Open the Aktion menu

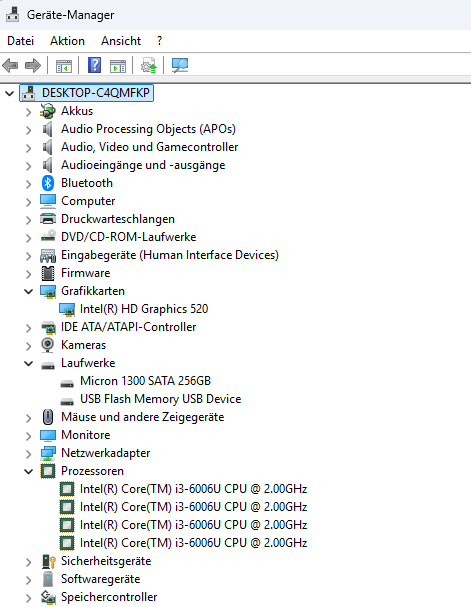pyautogui.click(x=67, y=41)
